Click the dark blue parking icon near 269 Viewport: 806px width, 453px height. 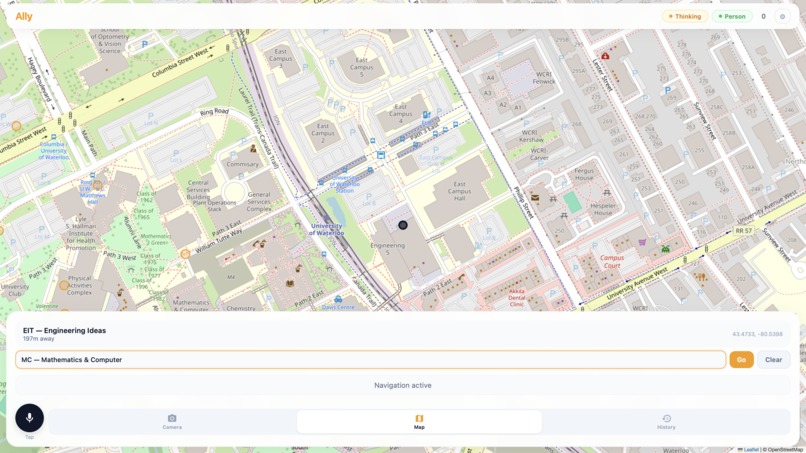[668, 90]
